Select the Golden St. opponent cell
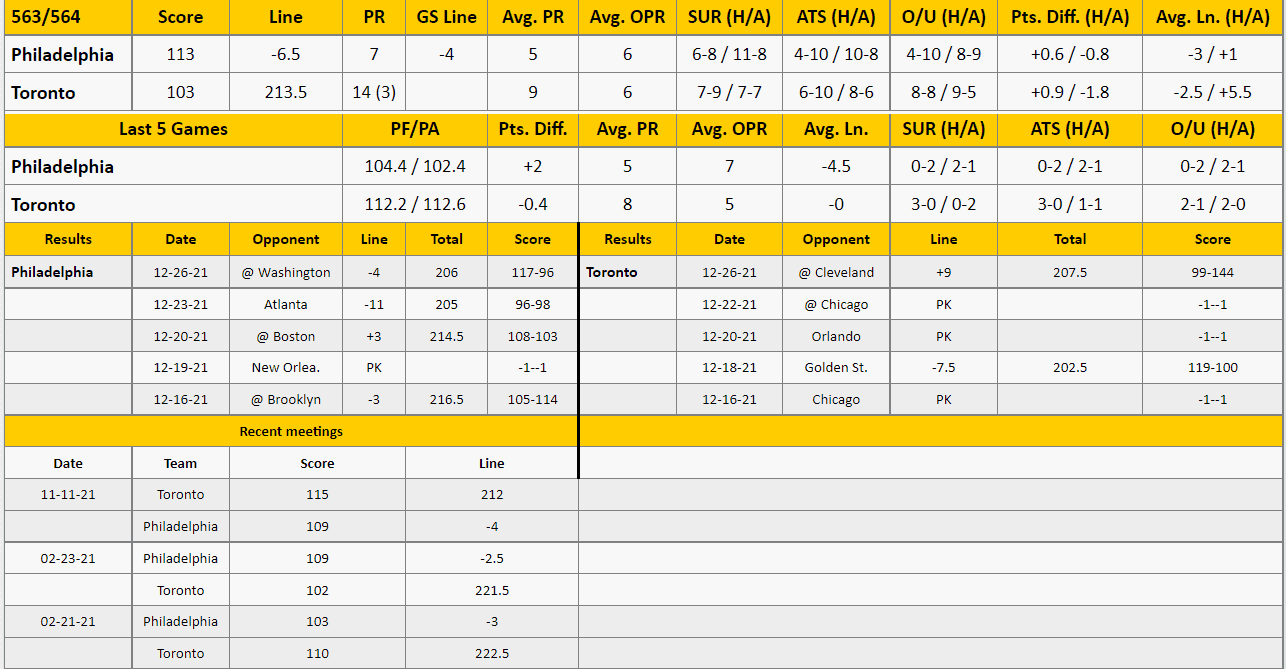This screenshot has height=669, width=1286. 836,368
